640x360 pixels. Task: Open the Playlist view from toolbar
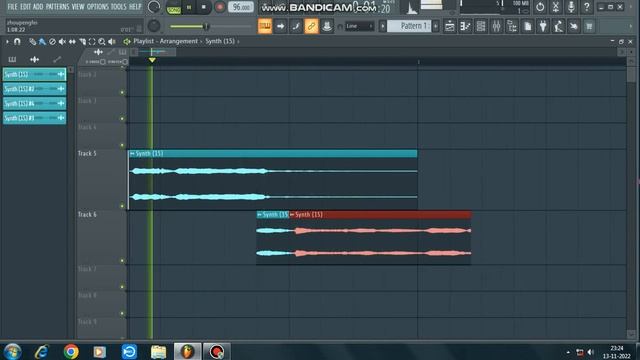coord(449,26)
